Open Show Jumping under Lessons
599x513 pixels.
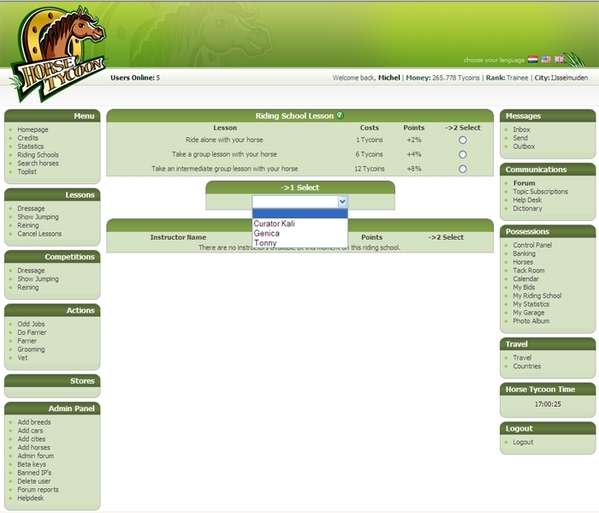click(38, 217)
